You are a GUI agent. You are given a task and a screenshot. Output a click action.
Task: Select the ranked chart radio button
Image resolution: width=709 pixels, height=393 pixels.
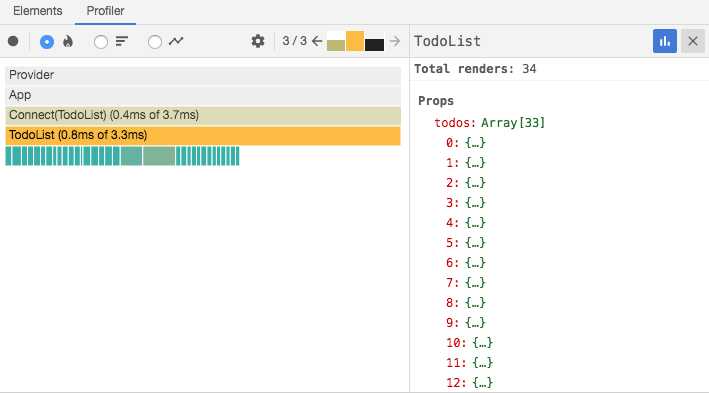click(100, 42)
